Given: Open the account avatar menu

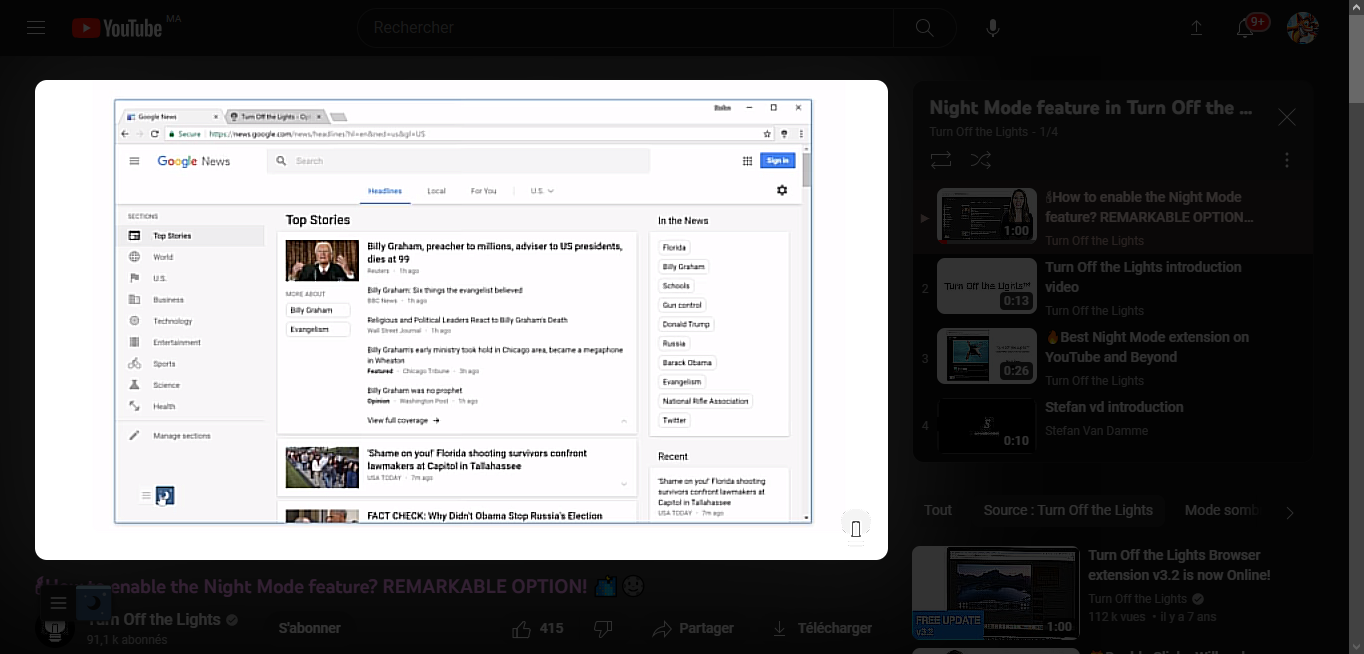Looking at the screenshot, I should click(x=1302, y=28).
